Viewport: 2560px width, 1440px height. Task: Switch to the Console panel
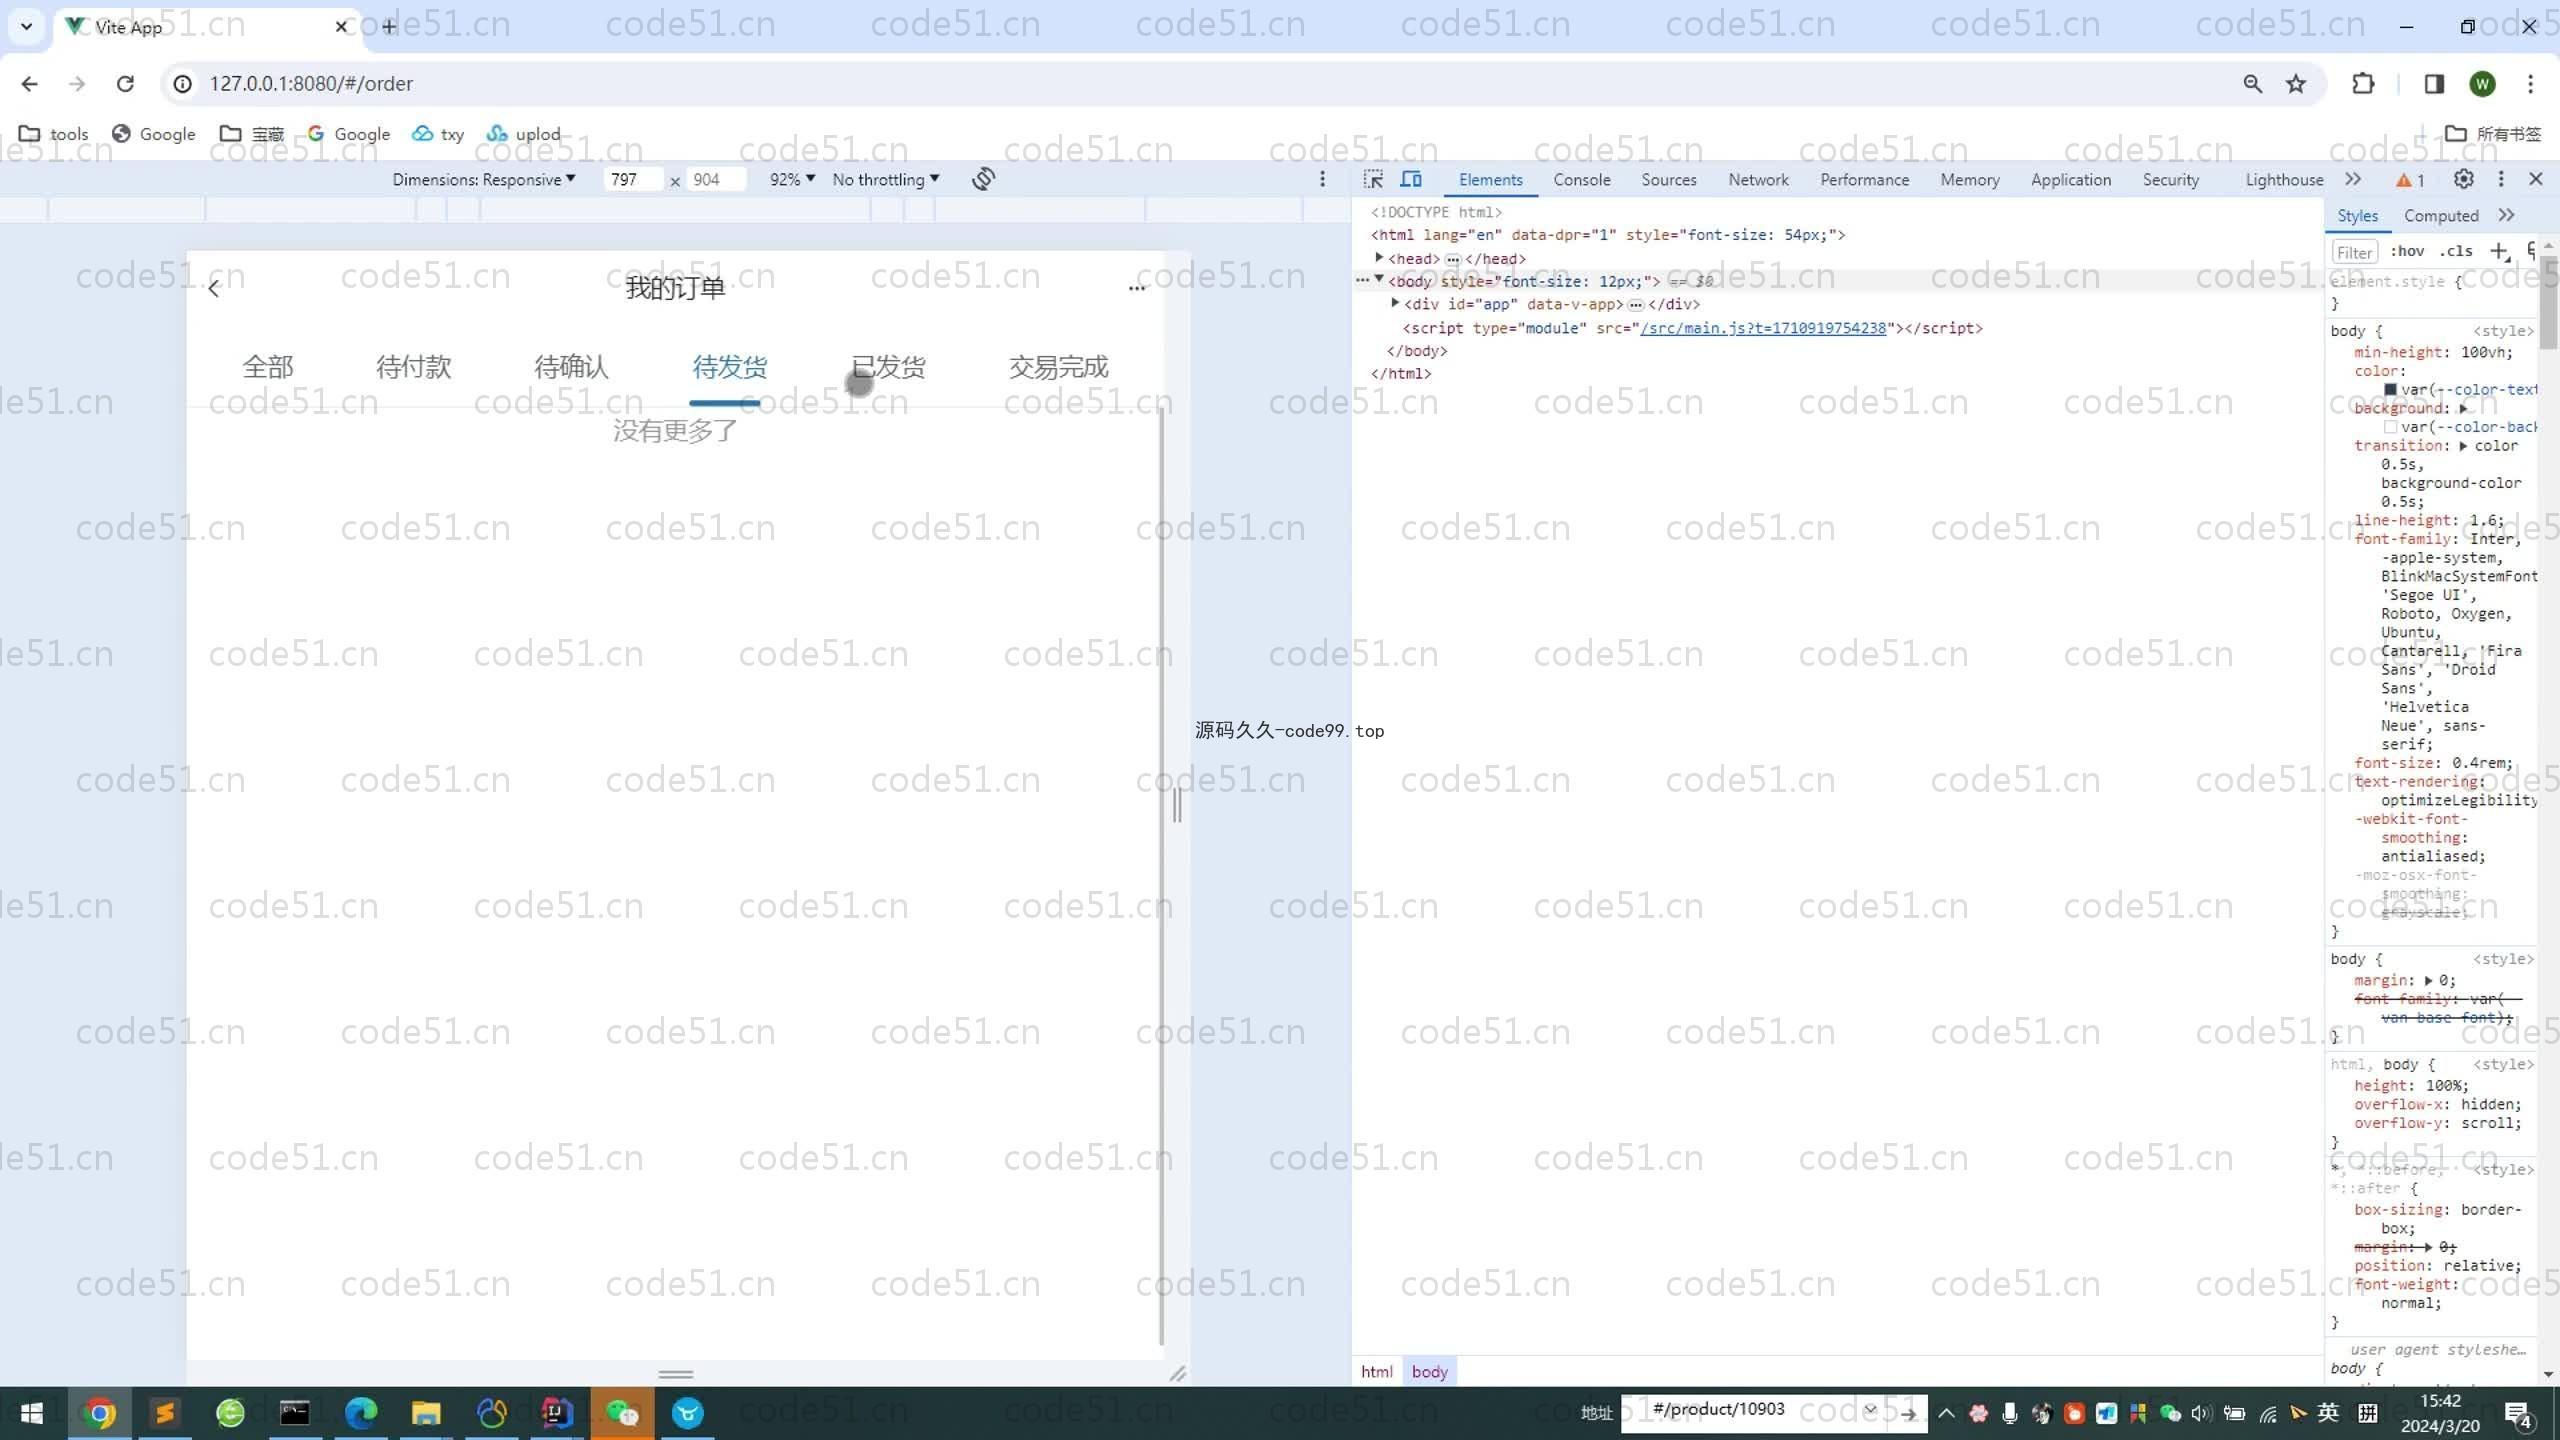click(x=1581, y=180)
